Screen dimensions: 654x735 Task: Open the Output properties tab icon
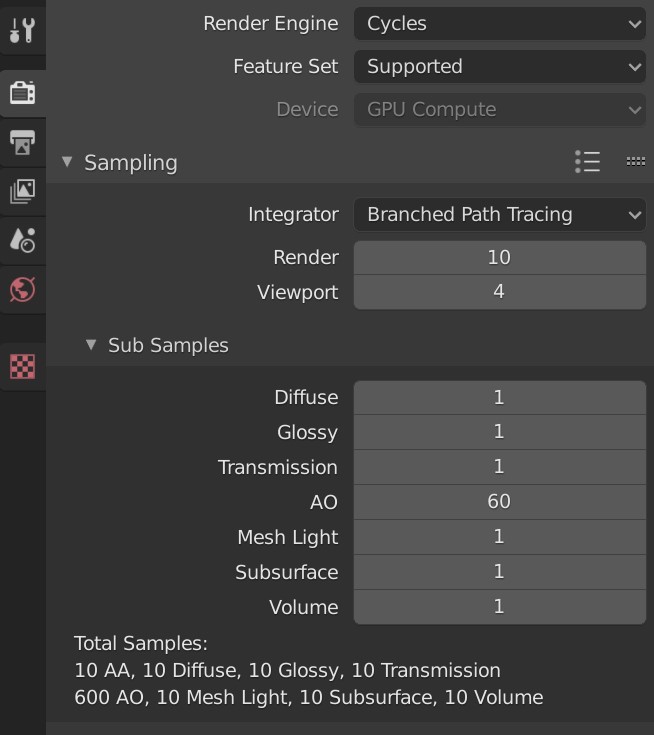(x=22, y=142)
